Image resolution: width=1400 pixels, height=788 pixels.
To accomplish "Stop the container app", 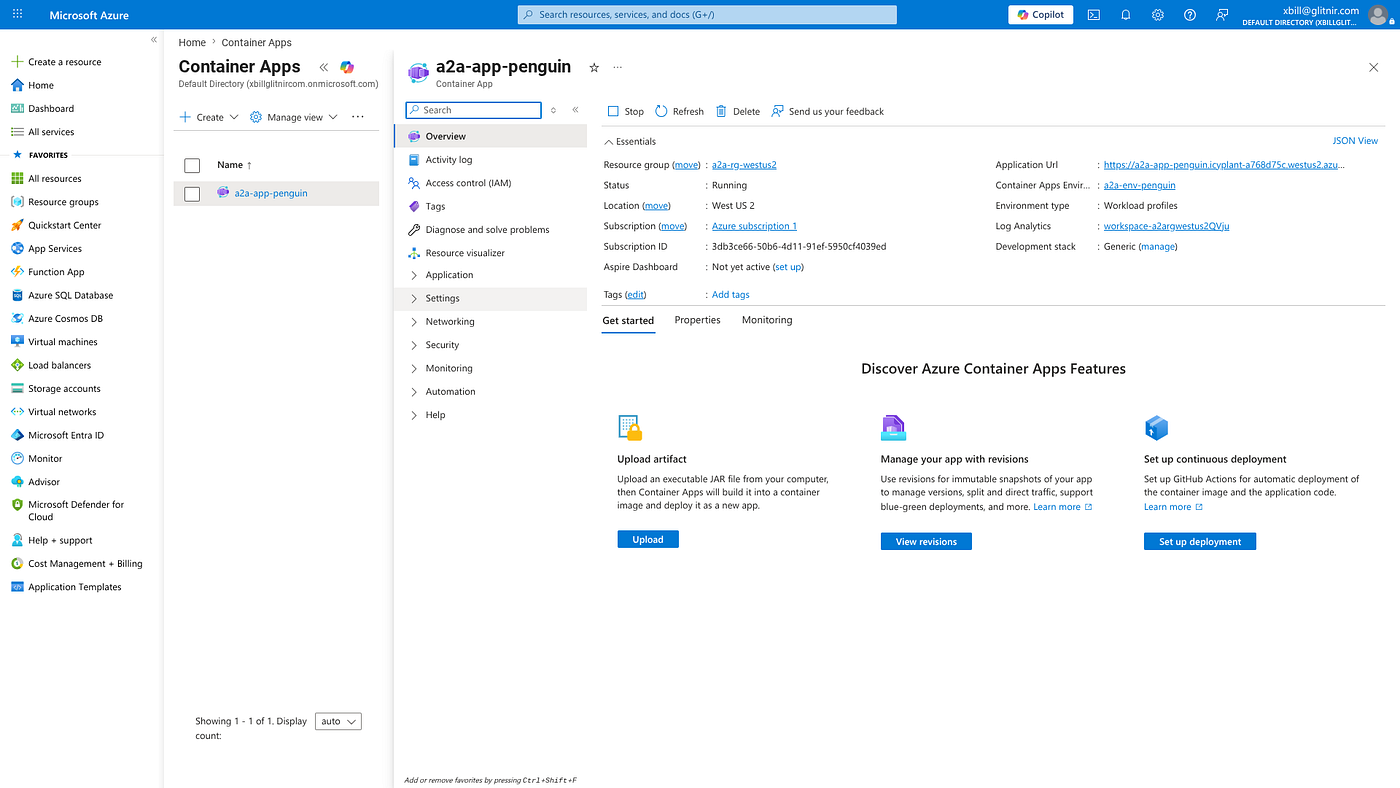I will 627,111.
